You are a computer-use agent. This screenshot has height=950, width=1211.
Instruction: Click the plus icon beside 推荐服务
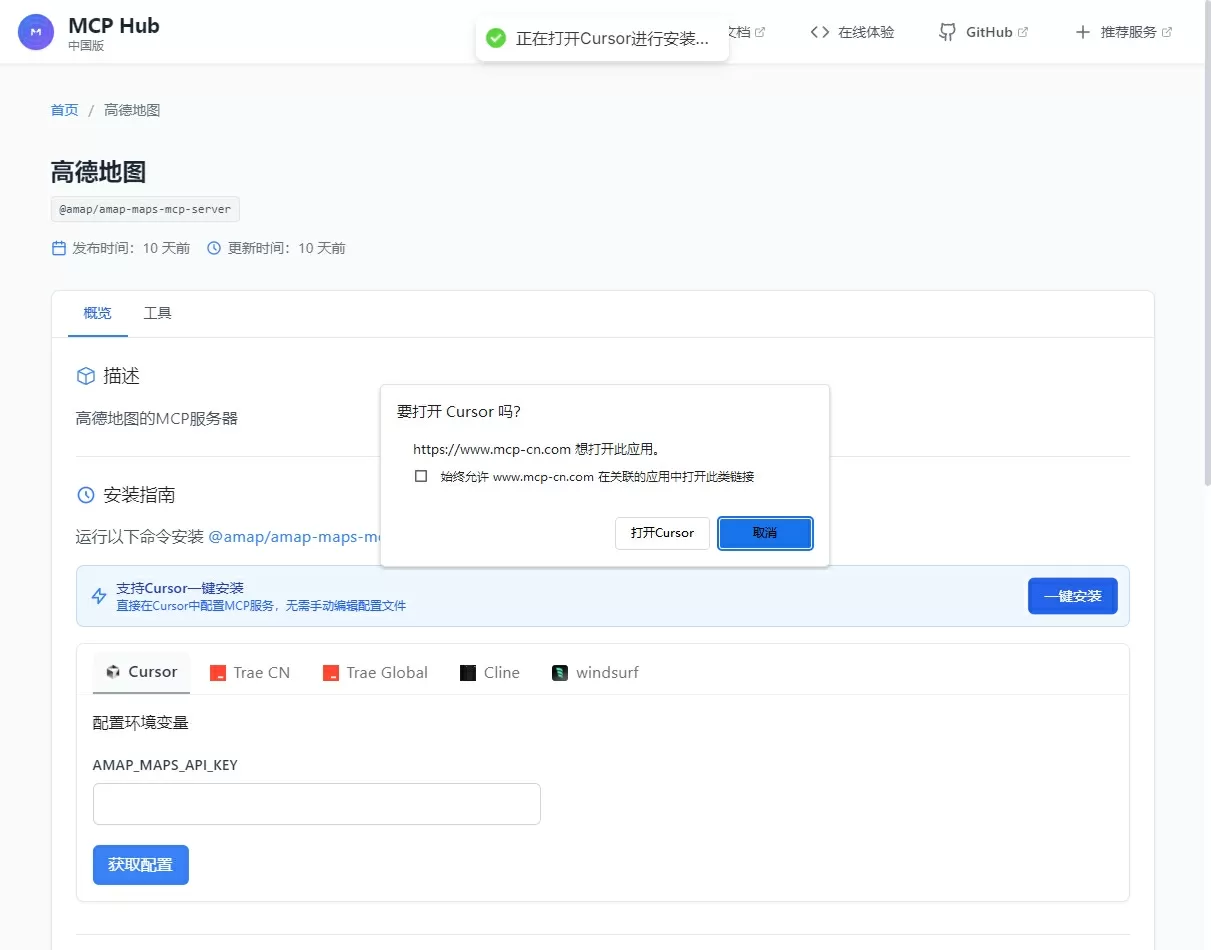pos(1082,32)
